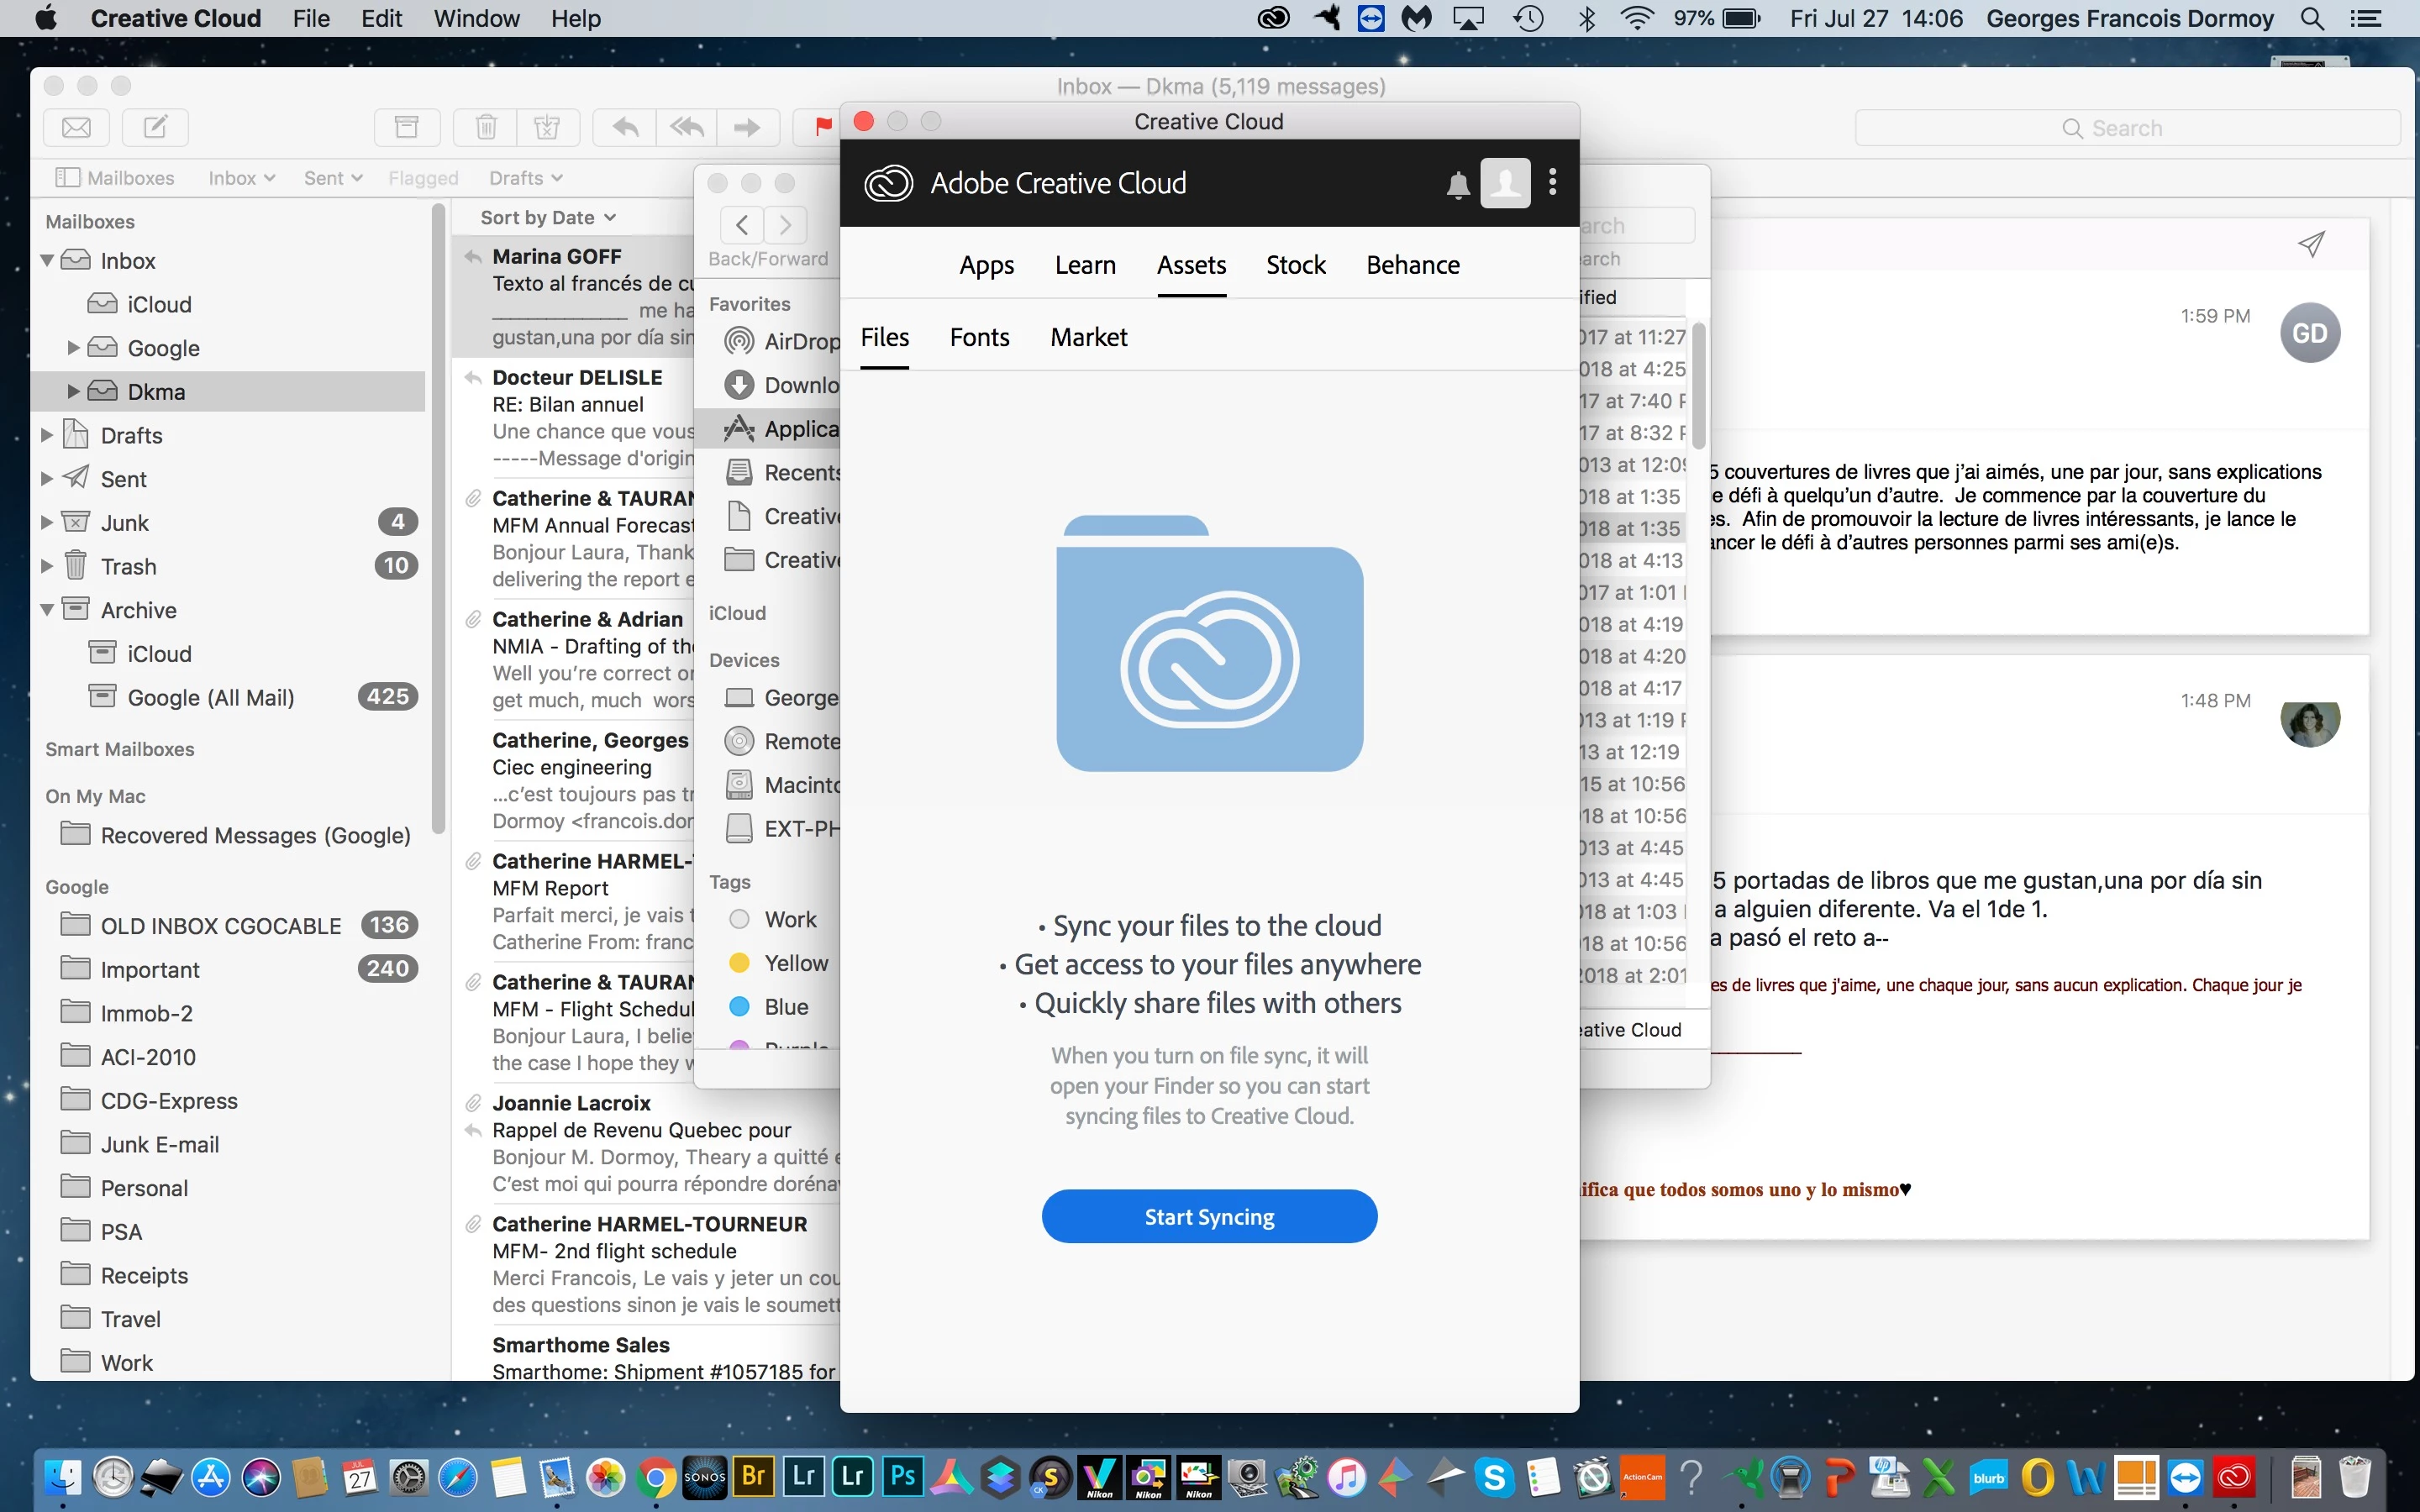
Task: Open the Window menu in menu bar
Action: (x=476, y=18)
